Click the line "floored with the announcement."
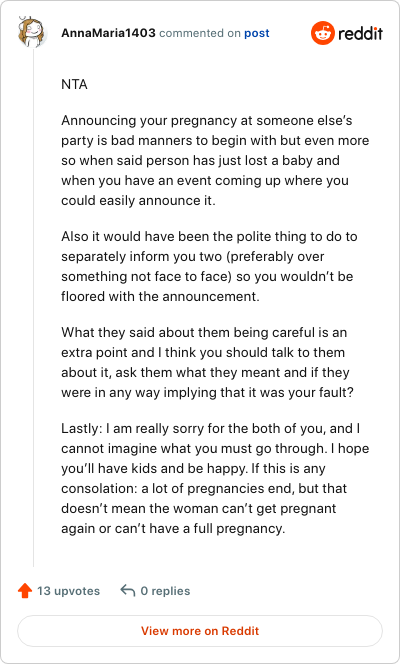Viewport: 400px width, 664px height. click(160, 296)
